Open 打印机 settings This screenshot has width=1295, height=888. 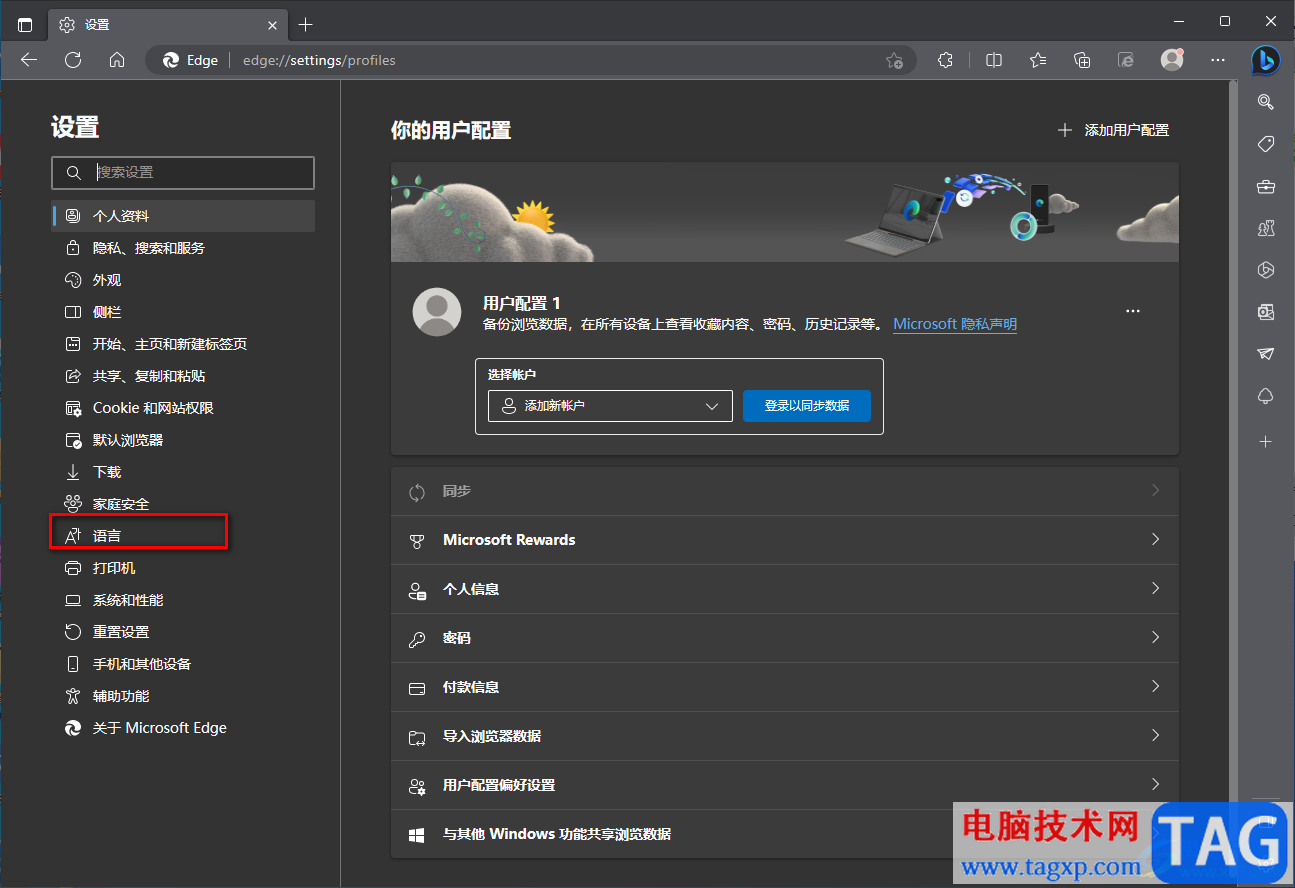pos(183,568)
